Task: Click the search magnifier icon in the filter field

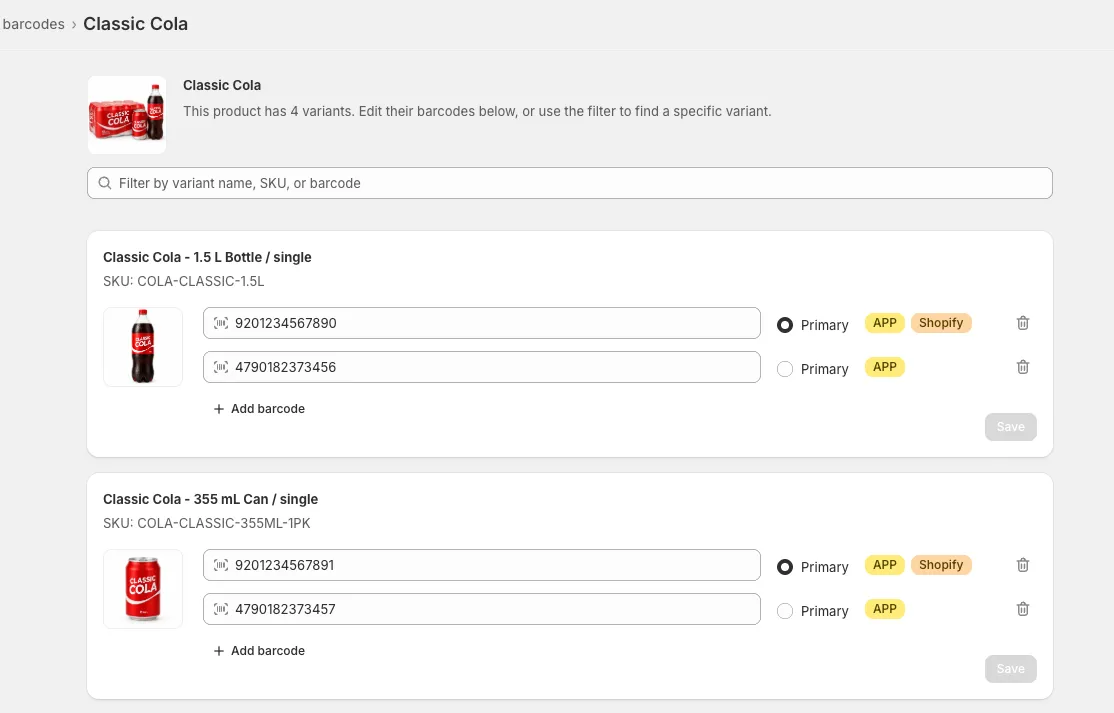Action: pyautogui.click(x=104, y=183)
